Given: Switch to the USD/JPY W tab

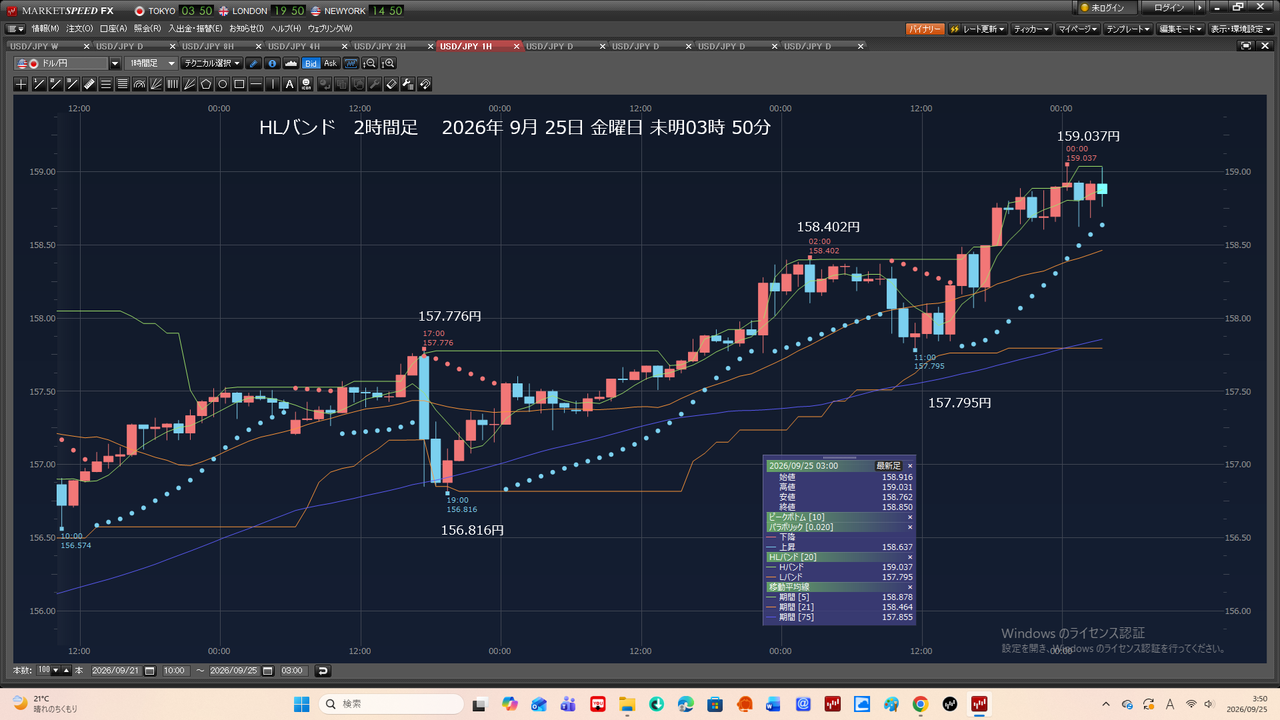Looking at the screenshot, I should (49, 46).
